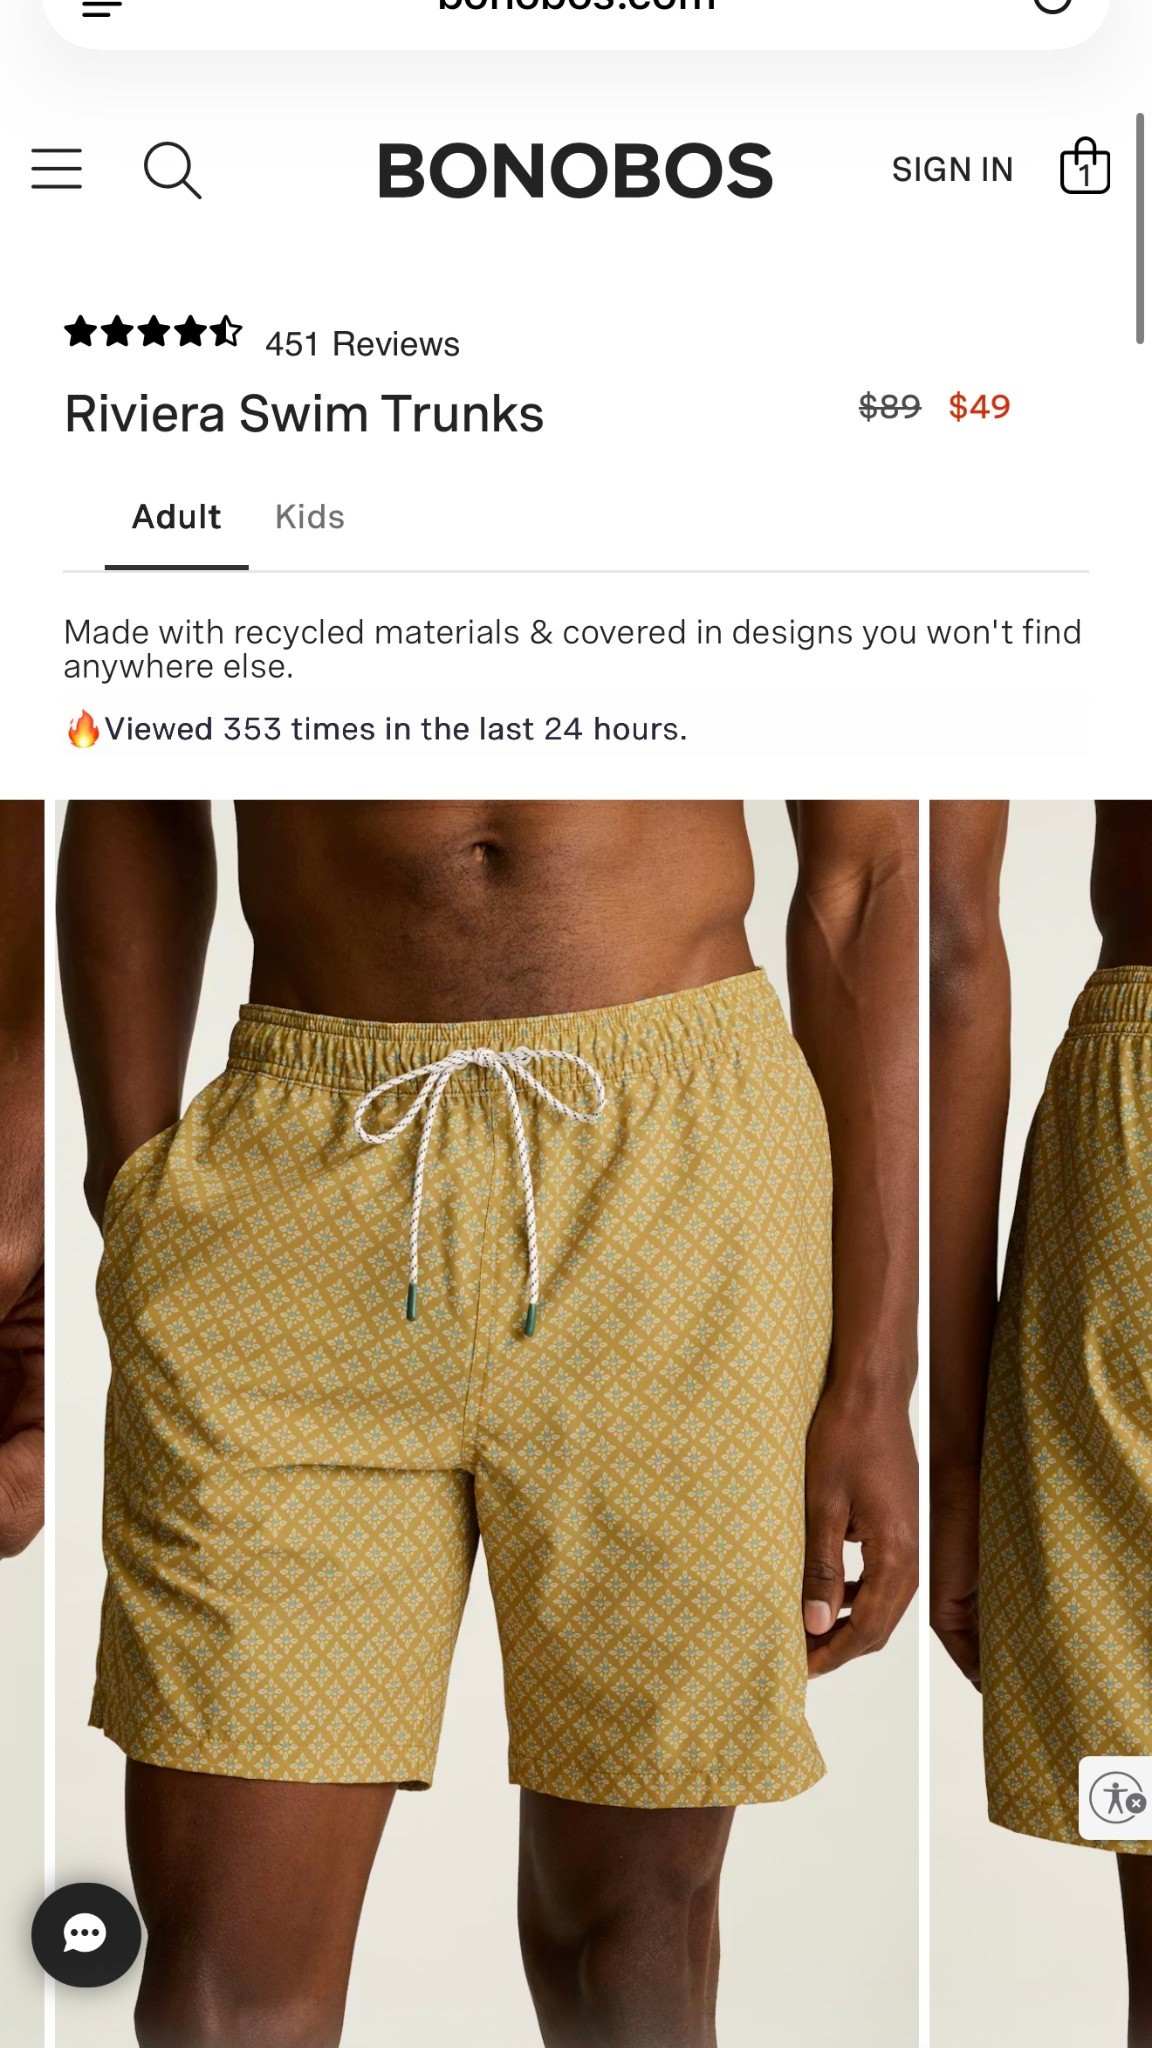Viewport: 1152px width, 2048px height.
Task: Click the SIGN IN link
Action: coord(952,170)
